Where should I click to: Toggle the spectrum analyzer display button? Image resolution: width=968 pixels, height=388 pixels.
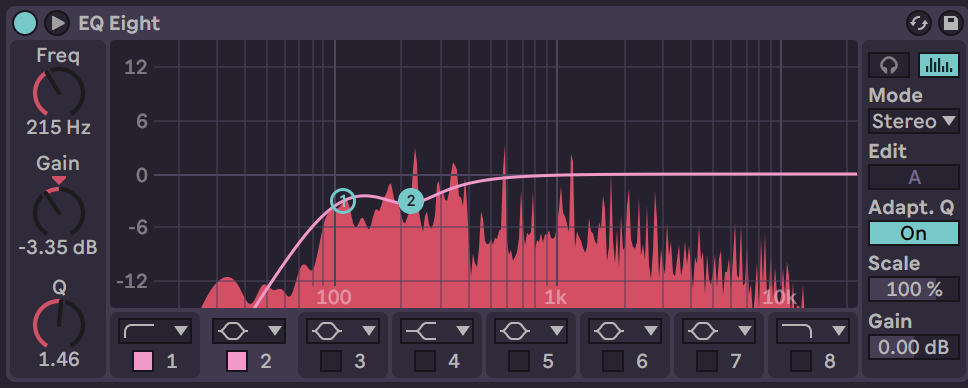(938, 65)
